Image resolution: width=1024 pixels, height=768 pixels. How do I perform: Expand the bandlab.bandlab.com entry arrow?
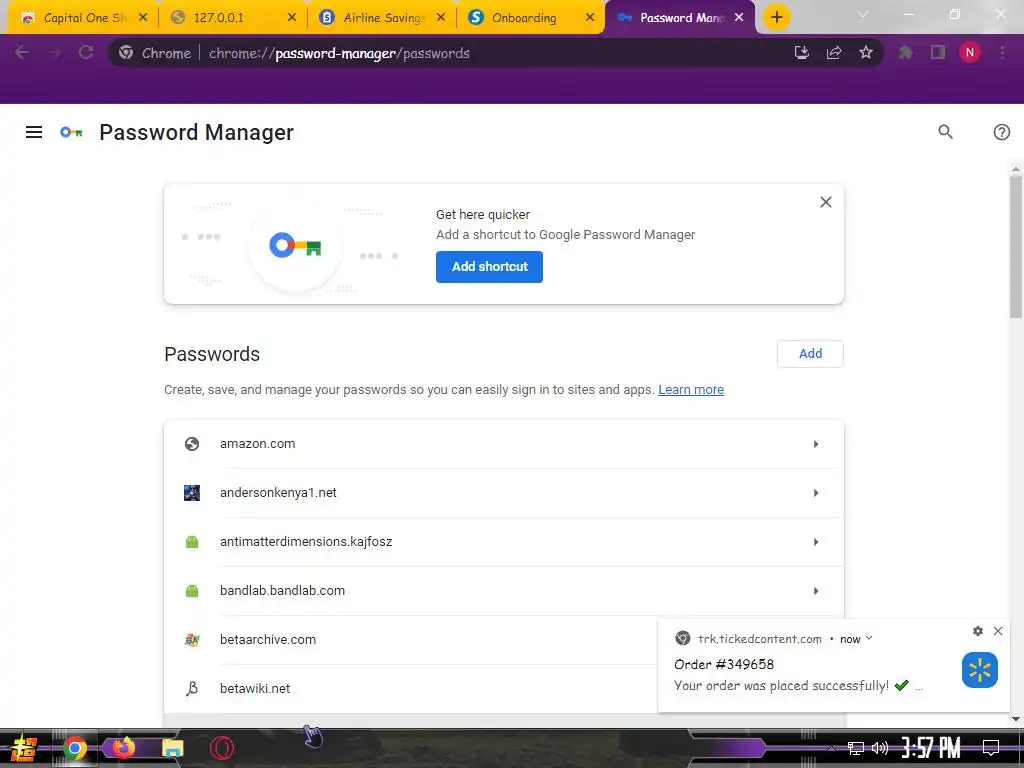[816, 591]
